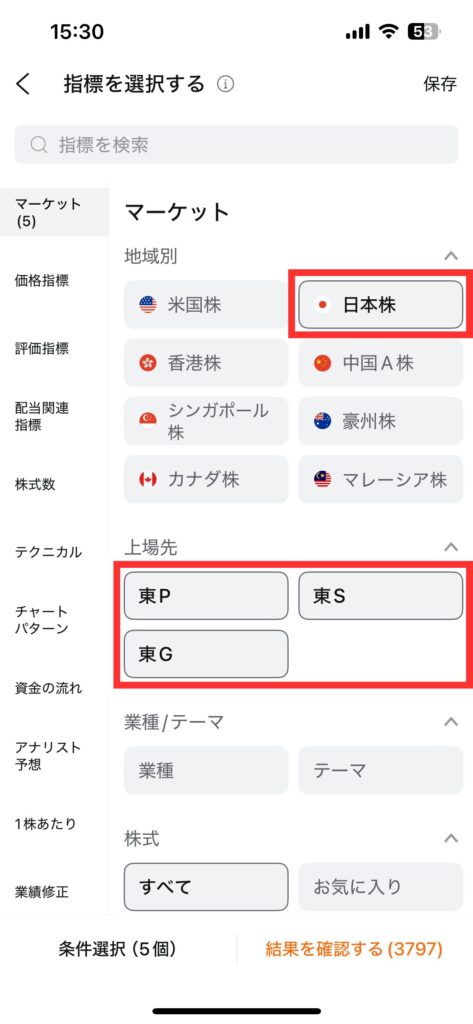Screen dimensions: 473x1024
Task: Collapse the 地域別 section chevron
Action: pos(451,255)
